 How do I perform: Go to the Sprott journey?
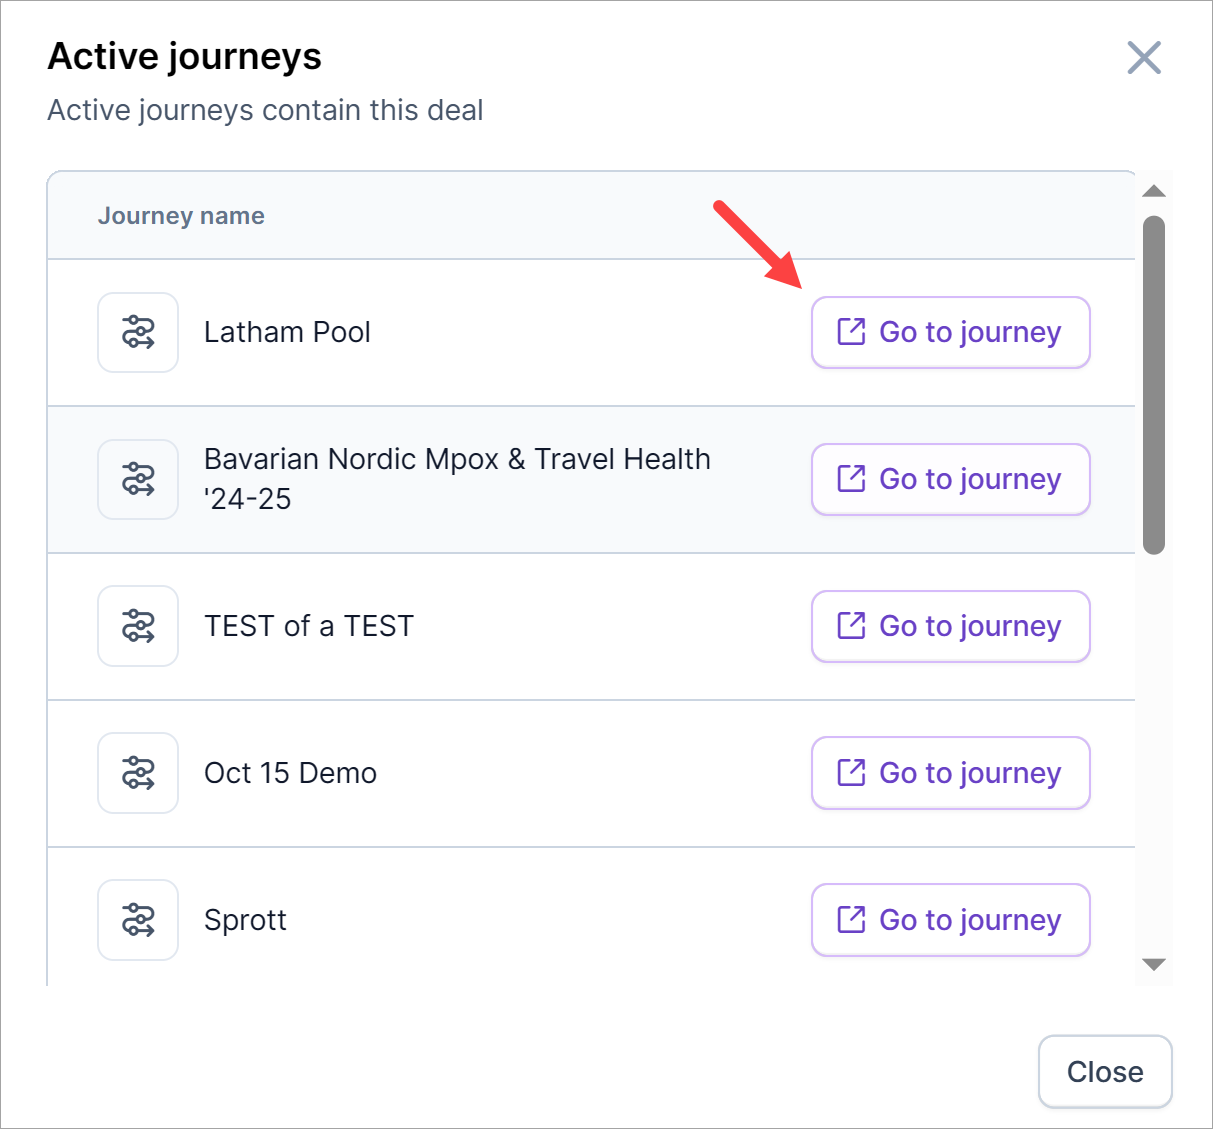click(x=950, y=920)
